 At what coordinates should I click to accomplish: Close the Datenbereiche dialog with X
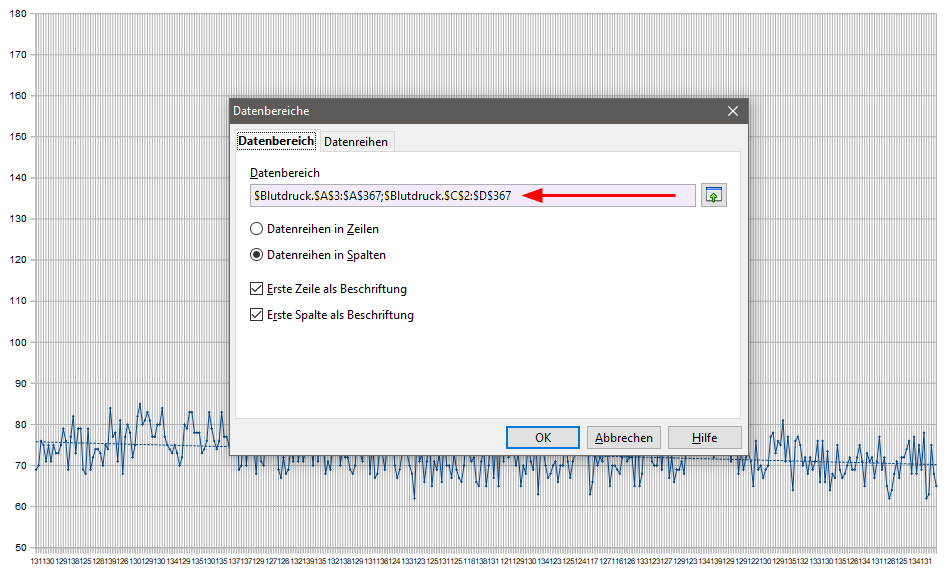(x=732, y=111)
